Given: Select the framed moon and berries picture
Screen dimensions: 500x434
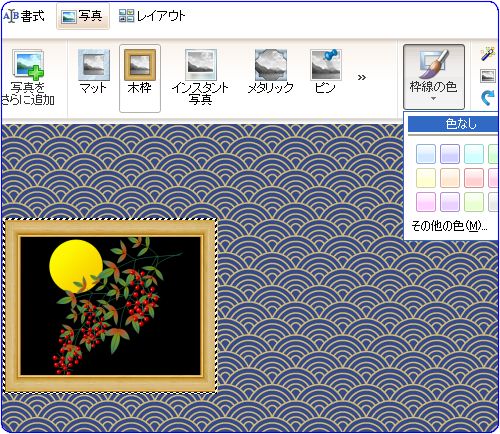Looking at the screenshot, I should pyautogui.click(x=110, y=306).
